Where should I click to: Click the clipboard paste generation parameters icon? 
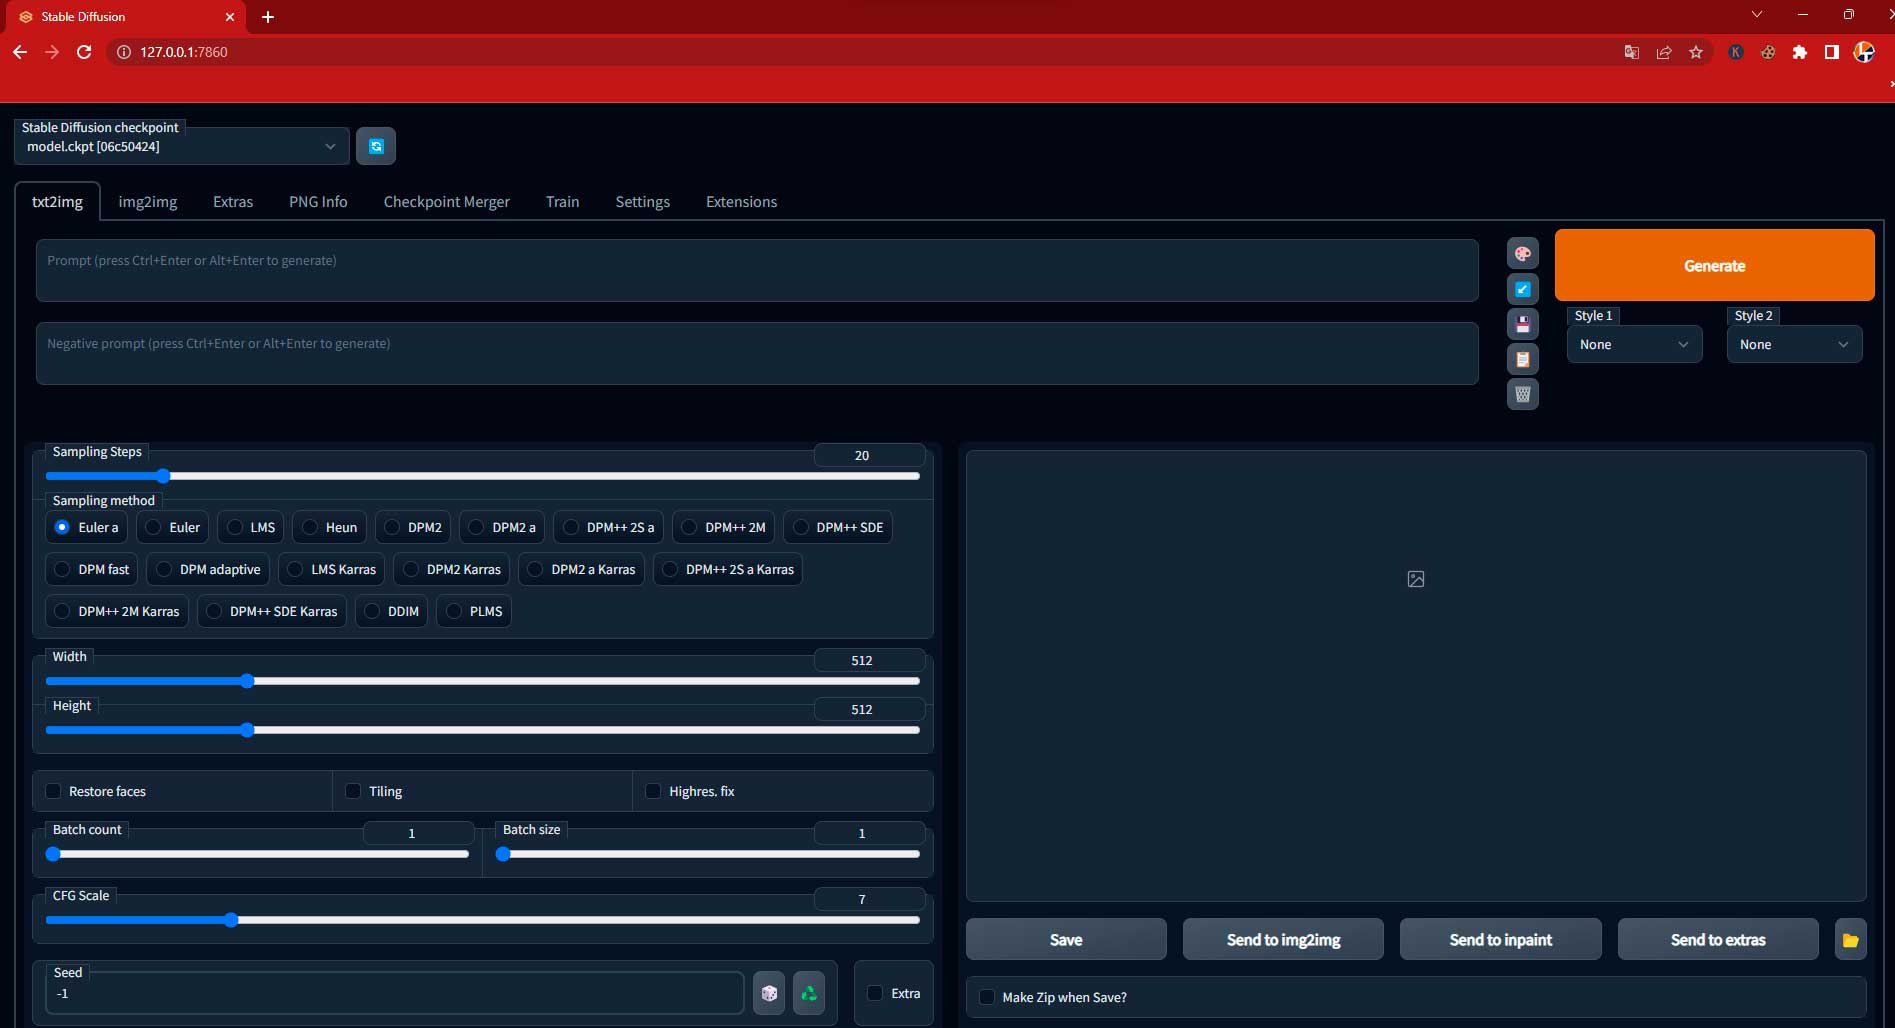coord(1522,358)
